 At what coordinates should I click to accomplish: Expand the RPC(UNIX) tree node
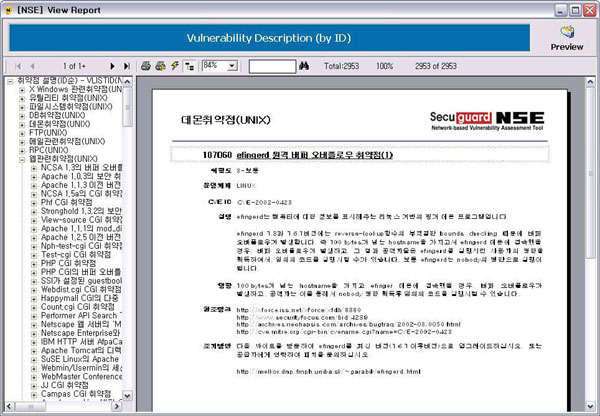coord(22,149)
